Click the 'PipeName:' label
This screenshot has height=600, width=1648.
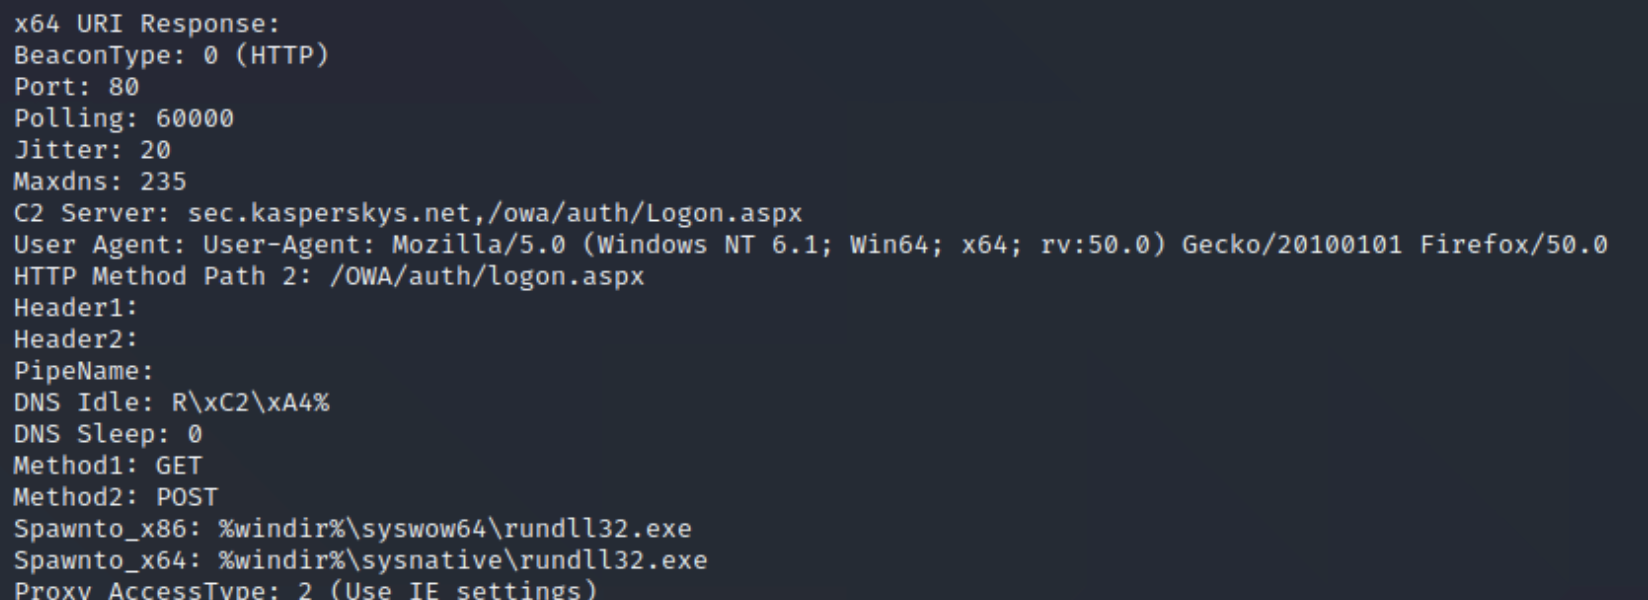83,371
